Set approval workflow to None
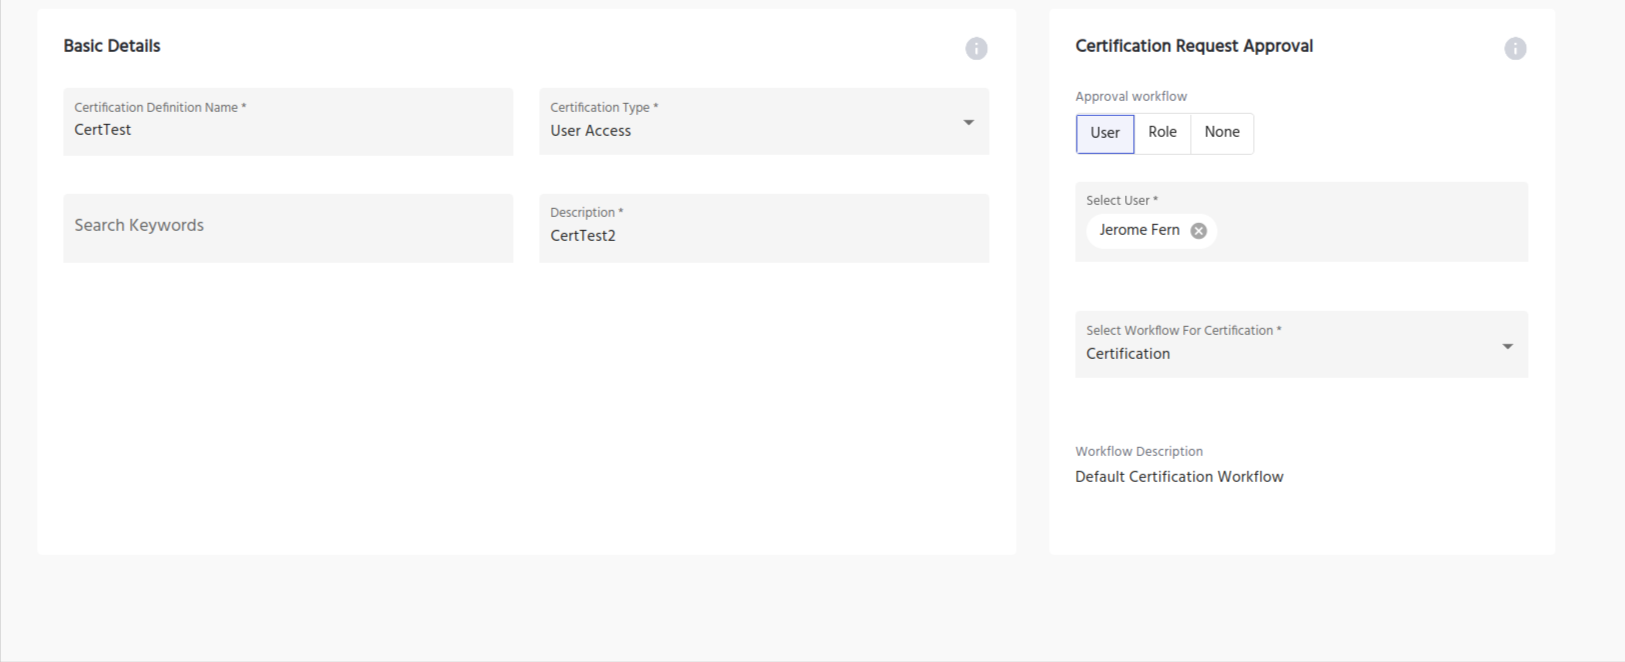 click(1222, 133)
